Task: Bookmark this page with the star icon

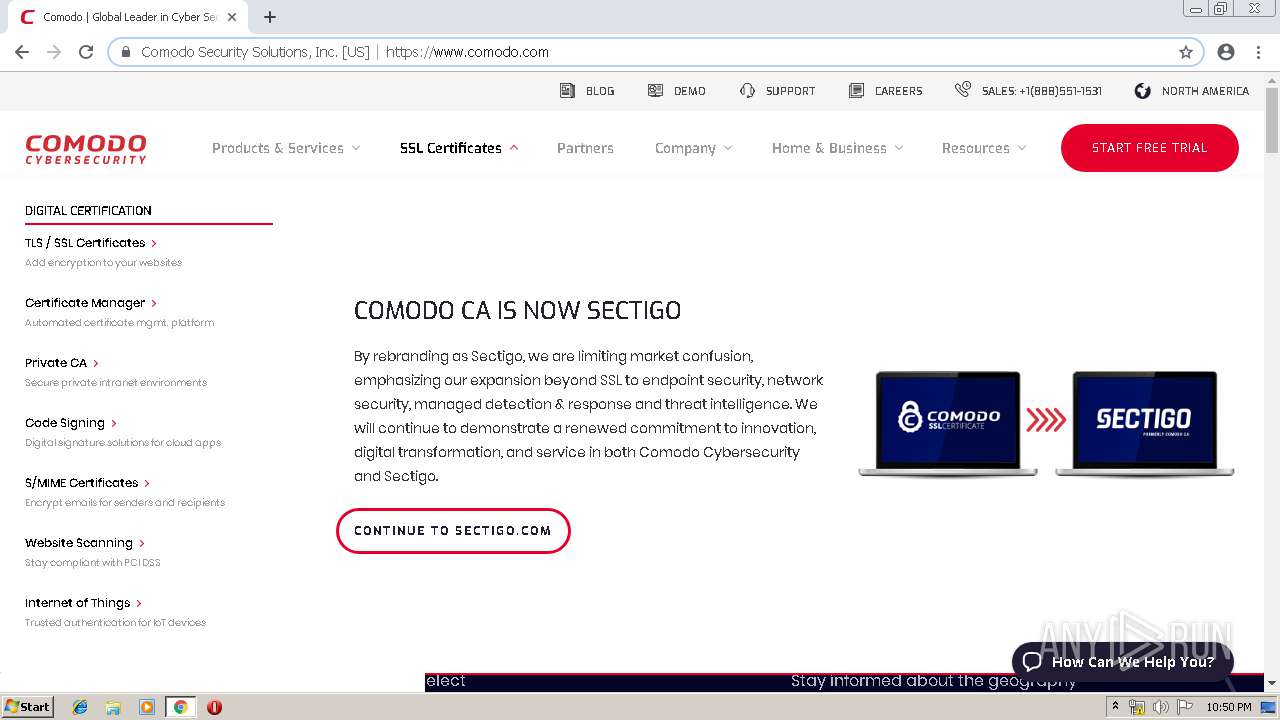Action: tap(1186, 52)
